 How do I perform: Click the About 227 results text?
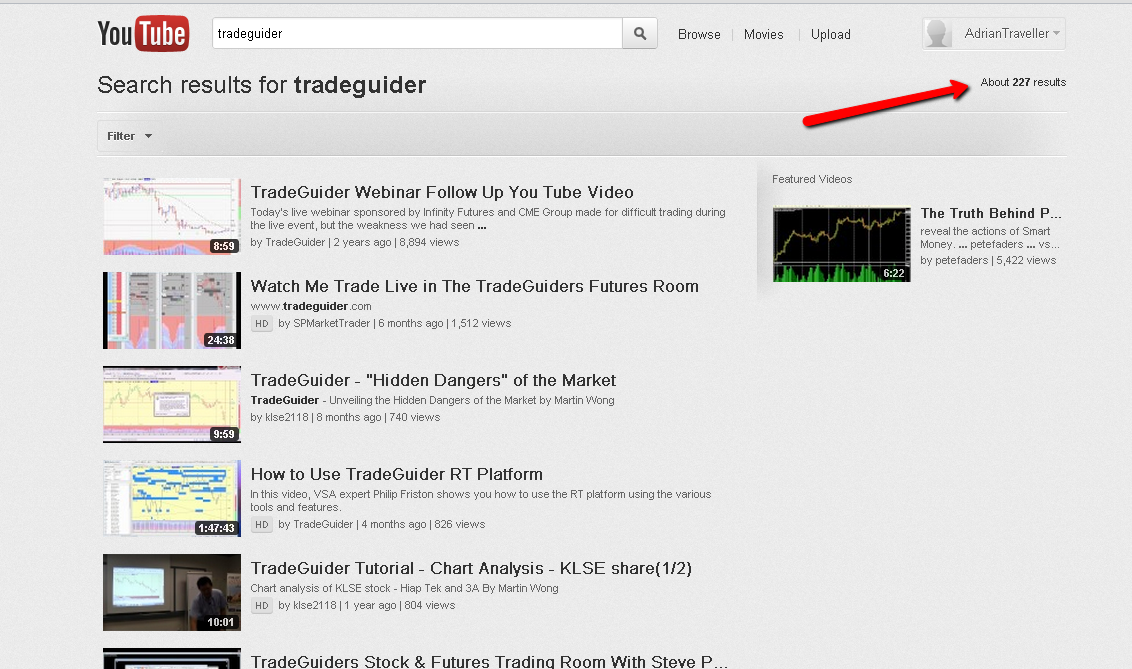(x=1023, y=82)
